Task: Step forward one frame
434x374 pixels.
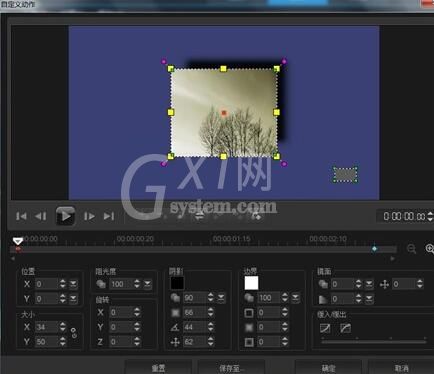Action: tap(89, 216)
